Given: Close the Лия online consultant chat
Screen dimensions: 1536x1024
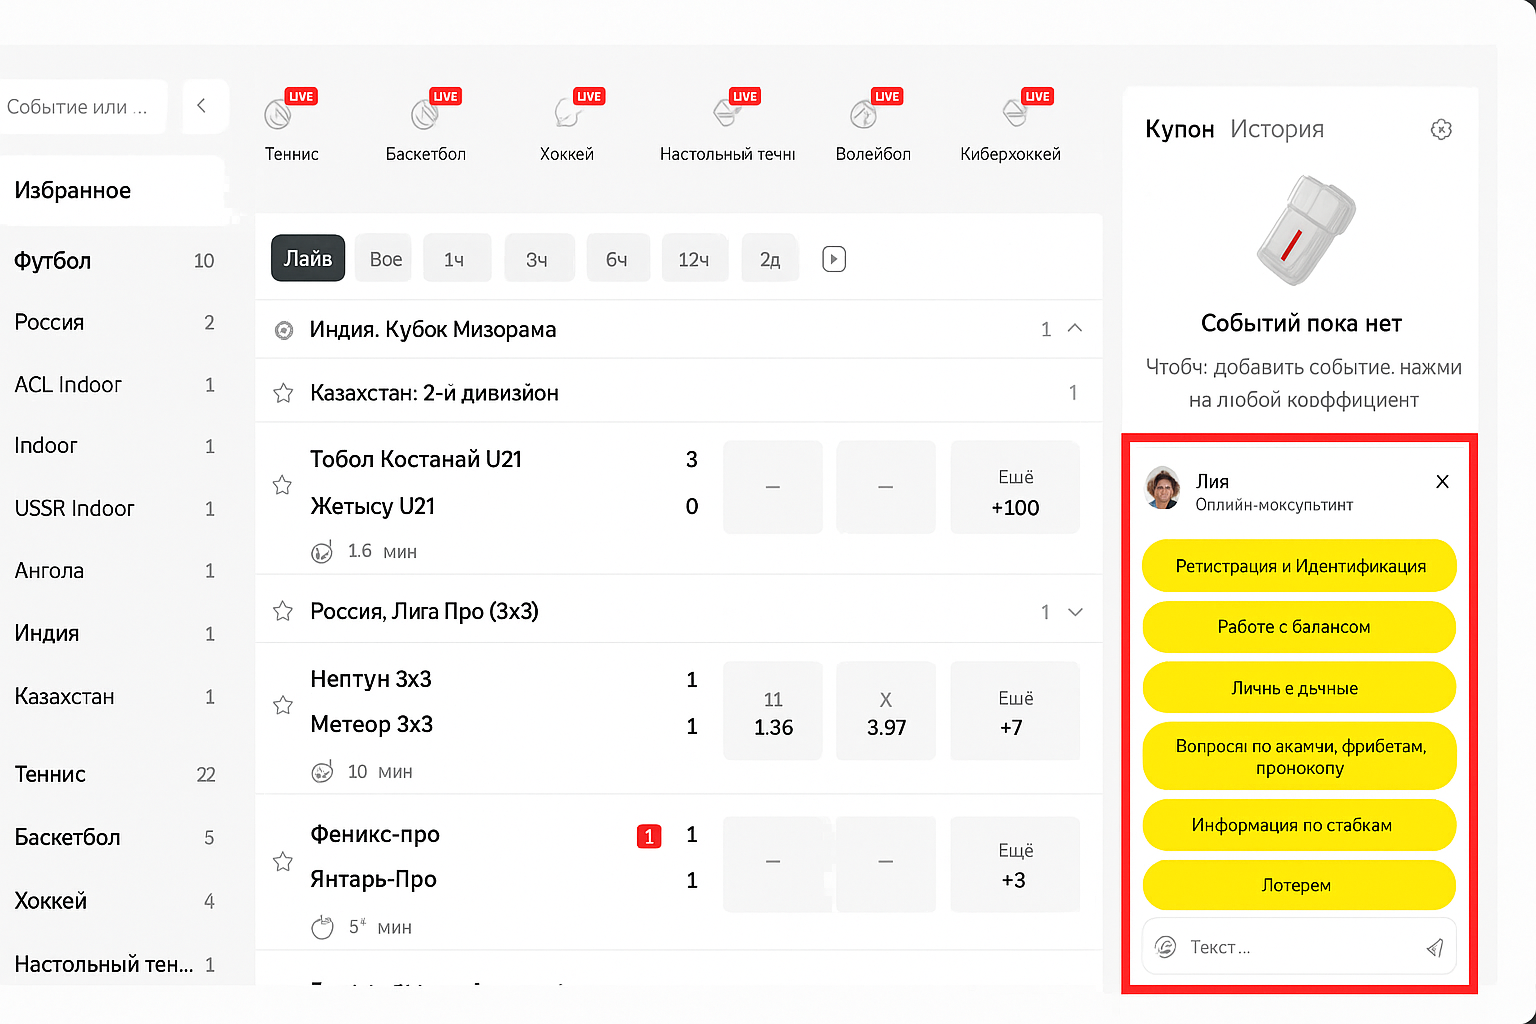Looking at the screenshot, I should point(1442,482).
